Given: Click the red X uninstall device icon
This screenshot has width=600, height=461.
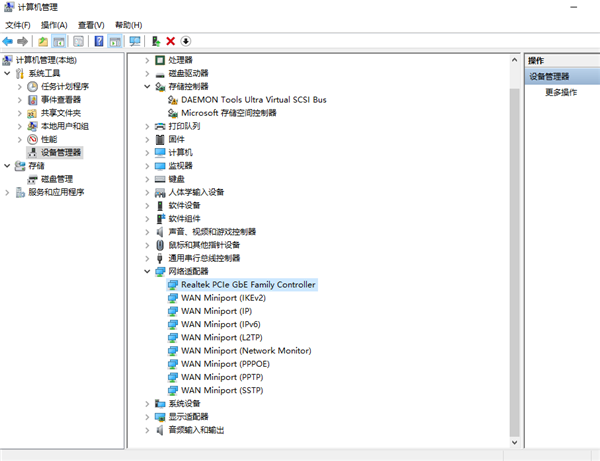Looking at the screenshot, I should pyautogui.click(x=170, y=41).
